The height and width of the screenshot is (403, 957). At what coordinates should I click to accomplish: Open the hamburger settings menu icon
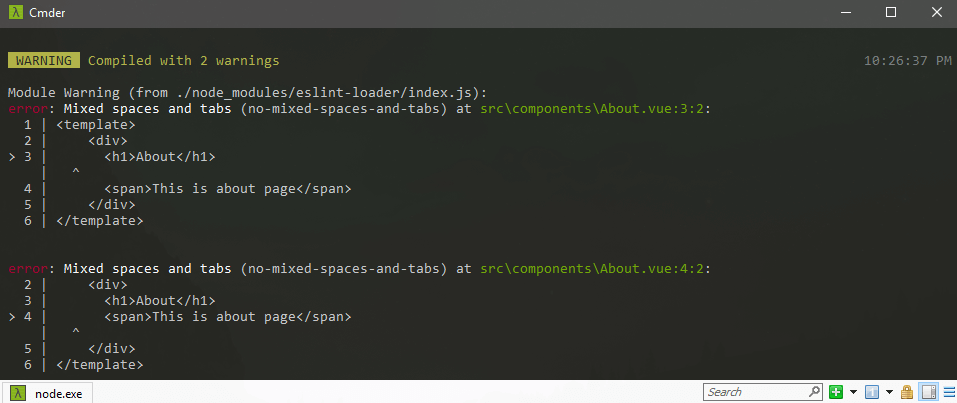(948, 391)
